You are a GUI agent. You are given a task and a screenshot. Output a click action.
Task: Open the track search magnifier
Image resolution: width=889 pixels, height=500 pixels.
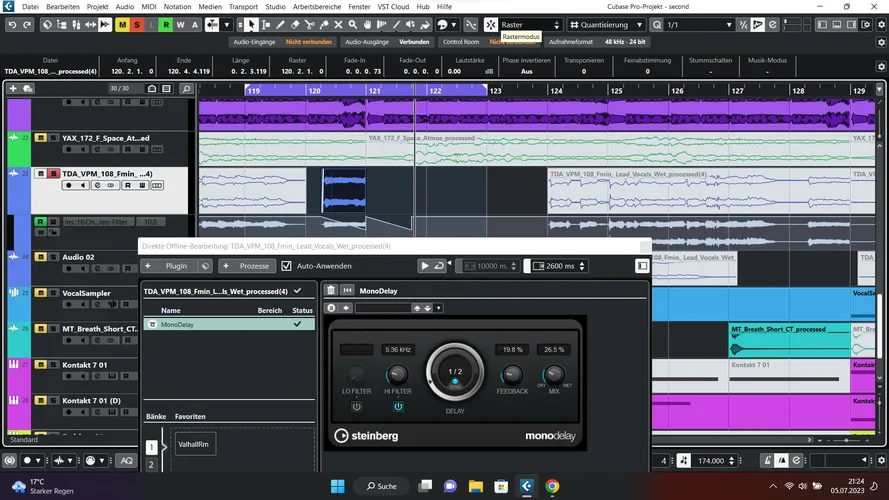pos(186,88)
